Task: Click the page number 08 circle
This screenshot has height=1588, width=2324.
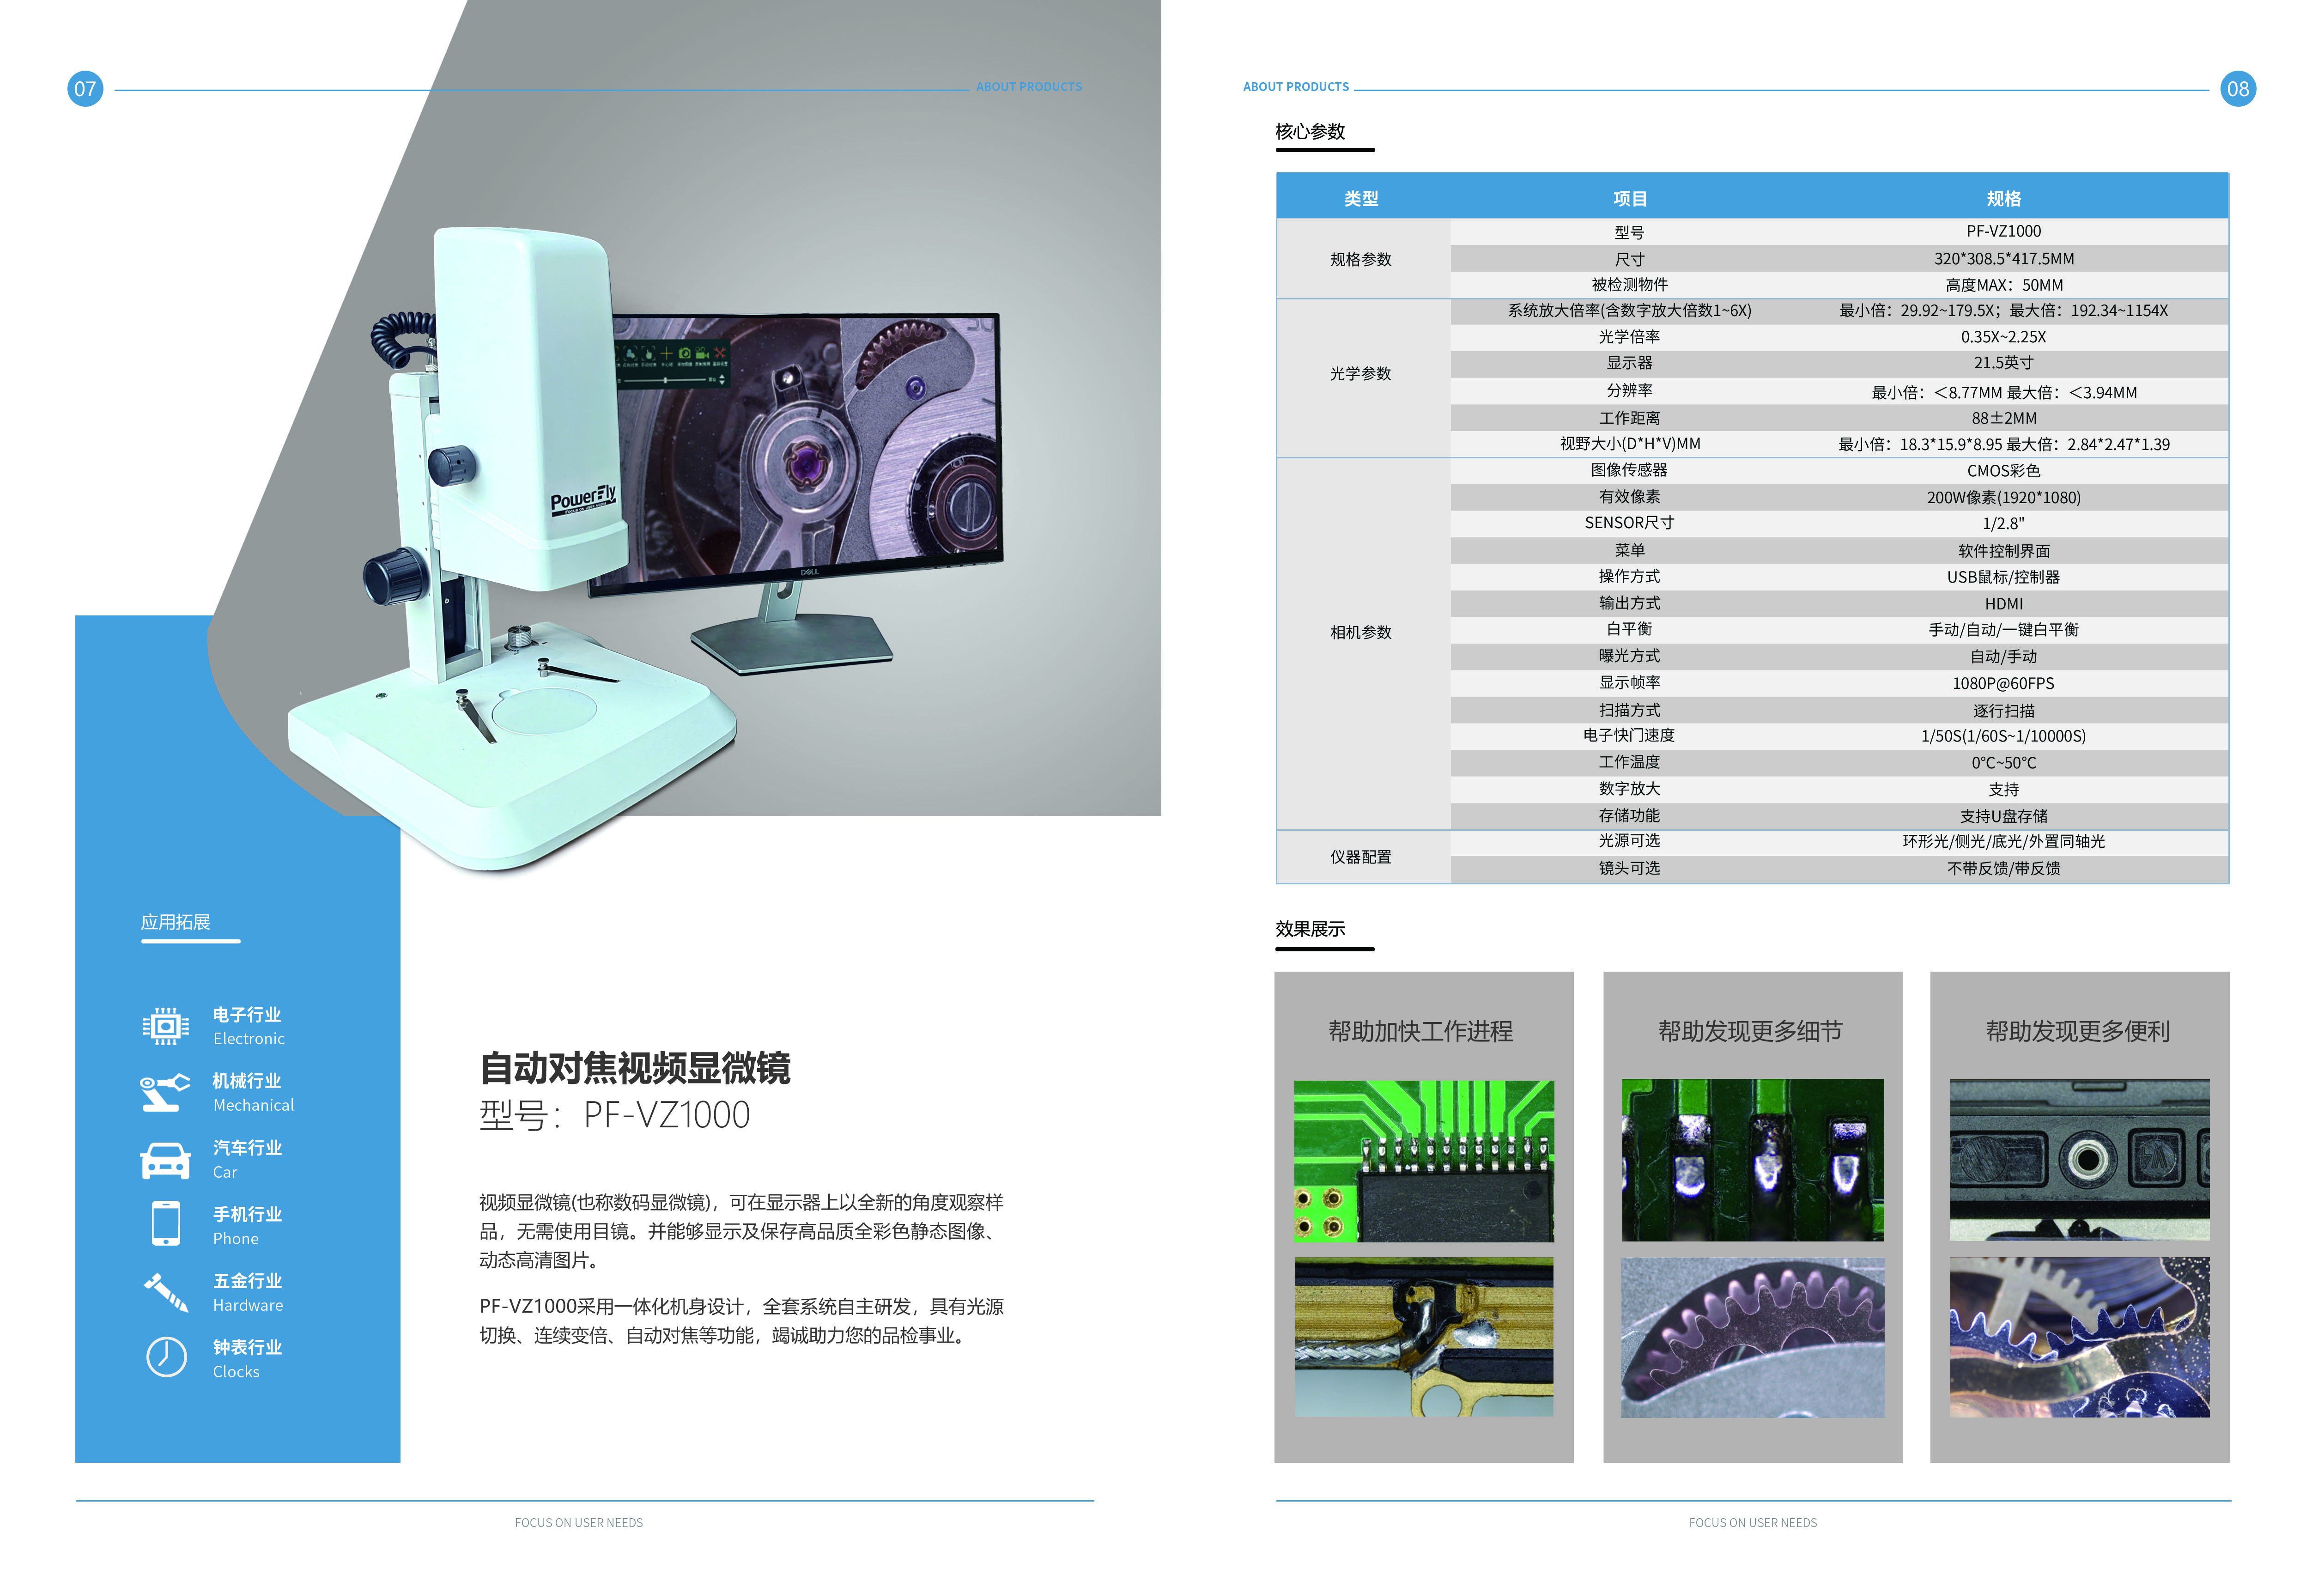Action: [2238, 89]
